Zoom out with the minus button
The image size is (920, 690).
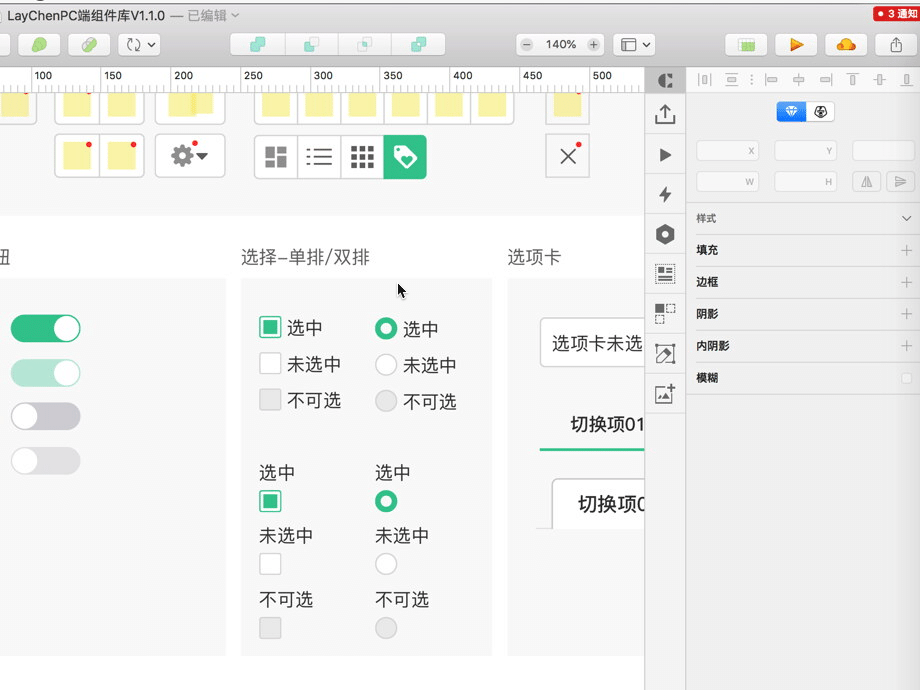coord(527,45)
